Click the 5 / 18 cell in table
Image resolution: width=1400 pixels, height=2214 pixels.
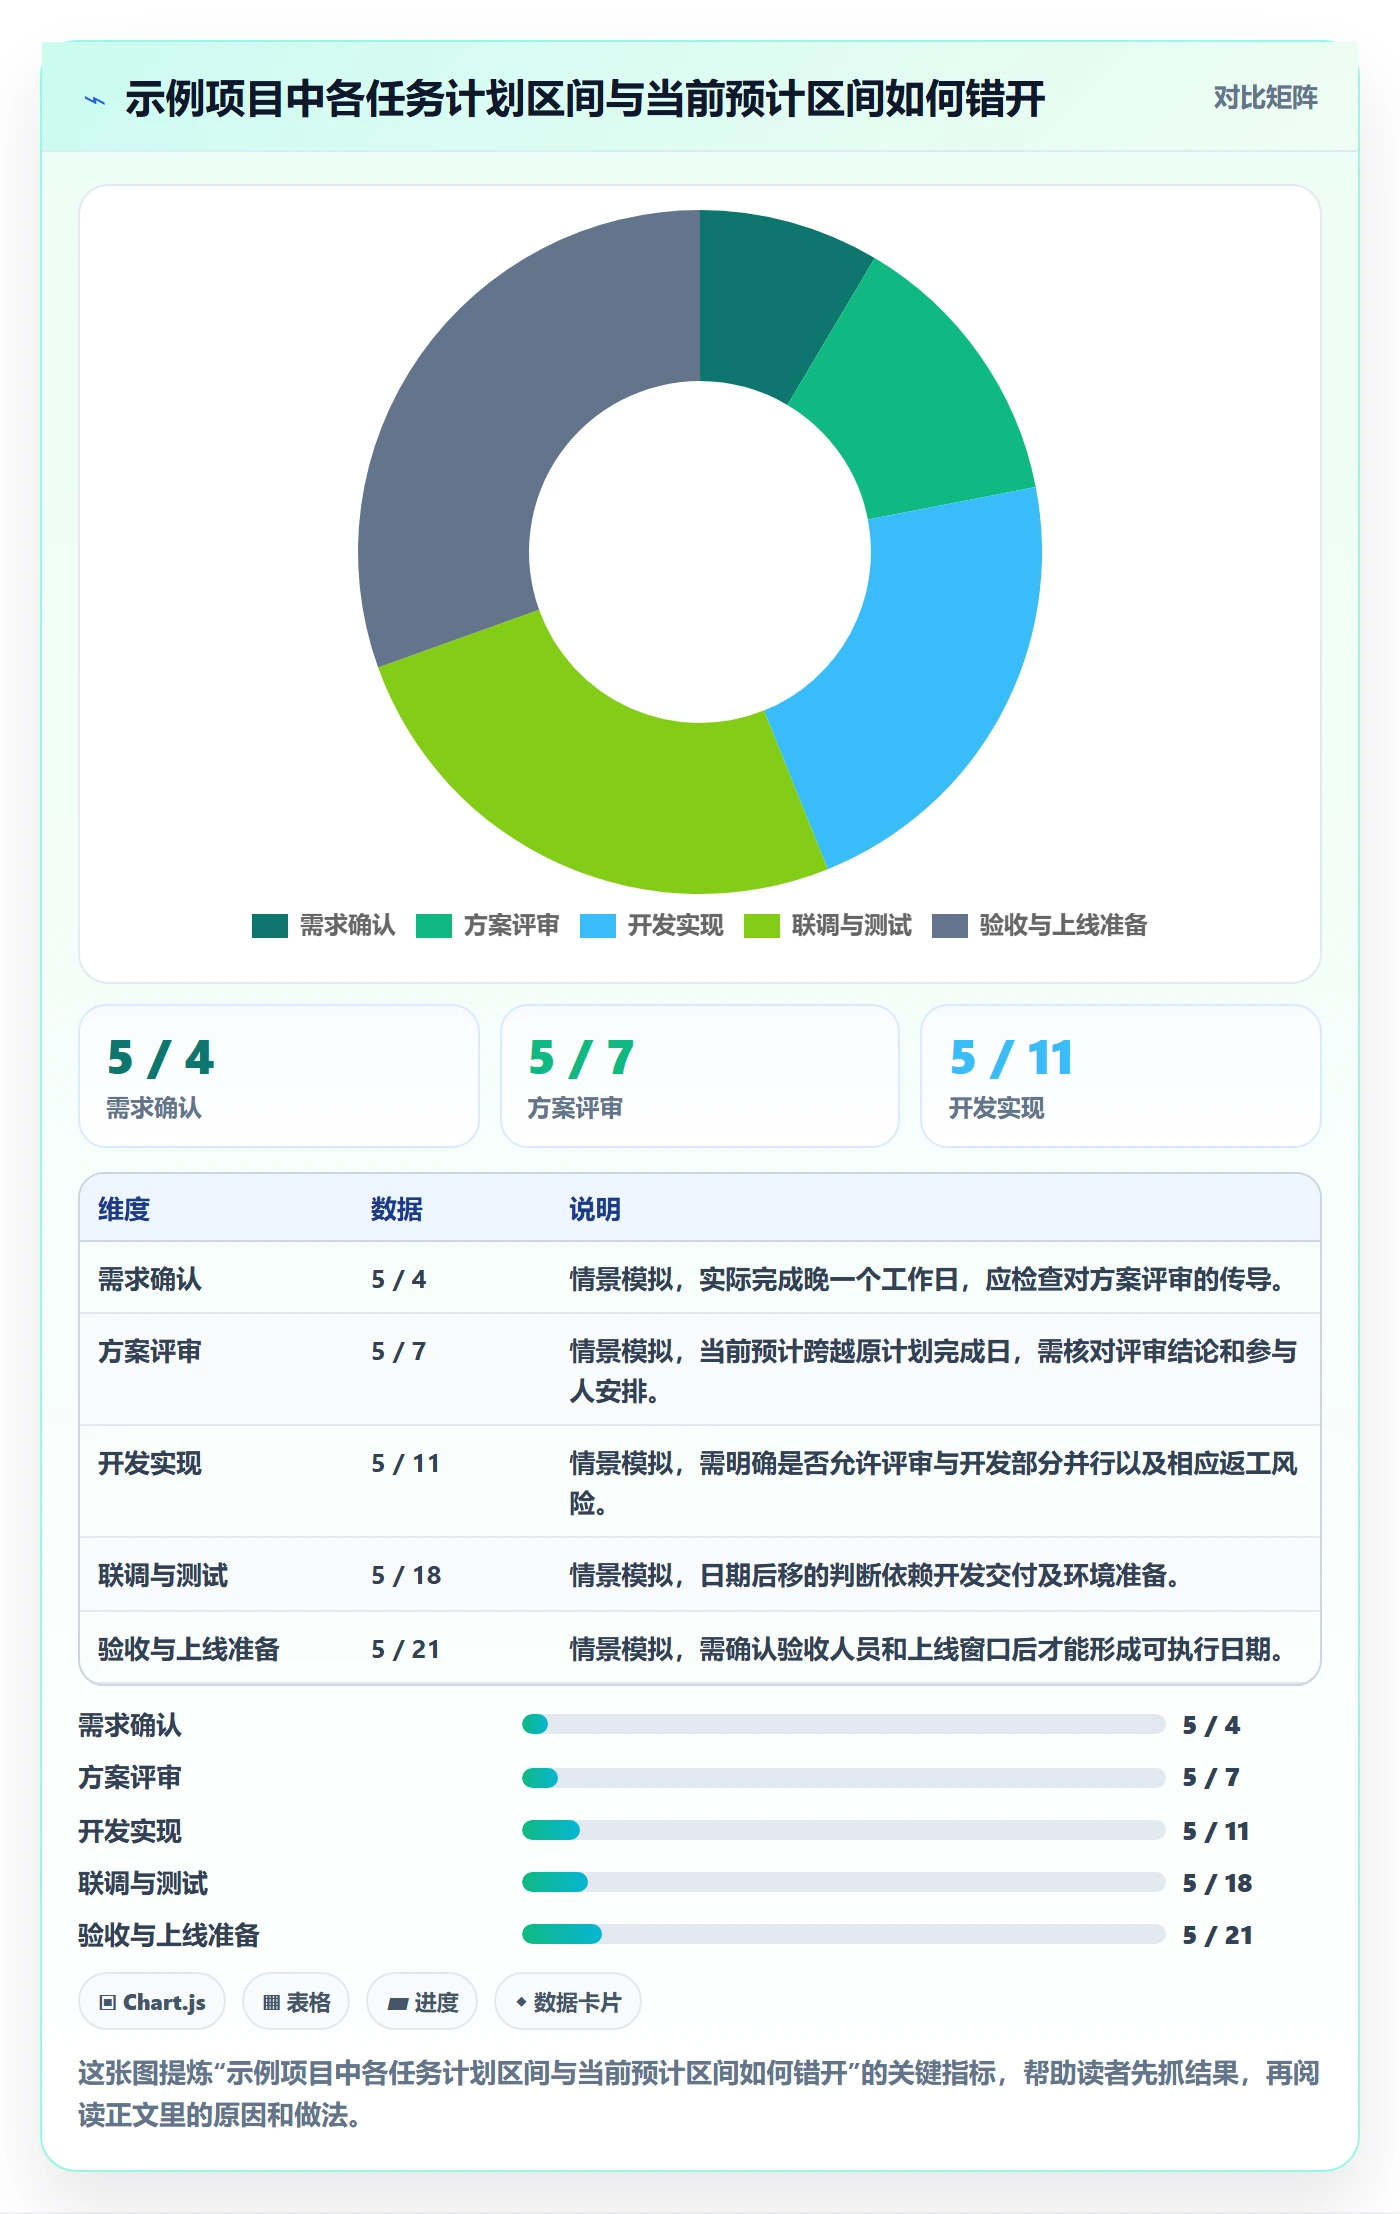pyautogui.click(x=406, y=1576)
